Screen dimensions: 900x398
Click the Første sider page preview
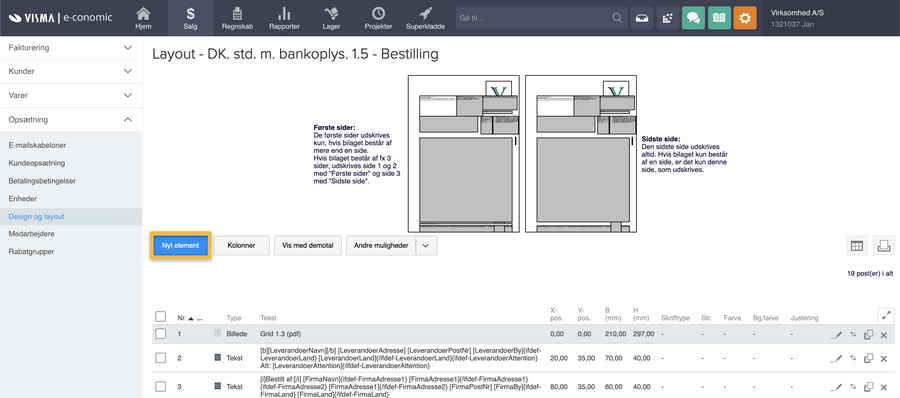click(x=464, y=154)
